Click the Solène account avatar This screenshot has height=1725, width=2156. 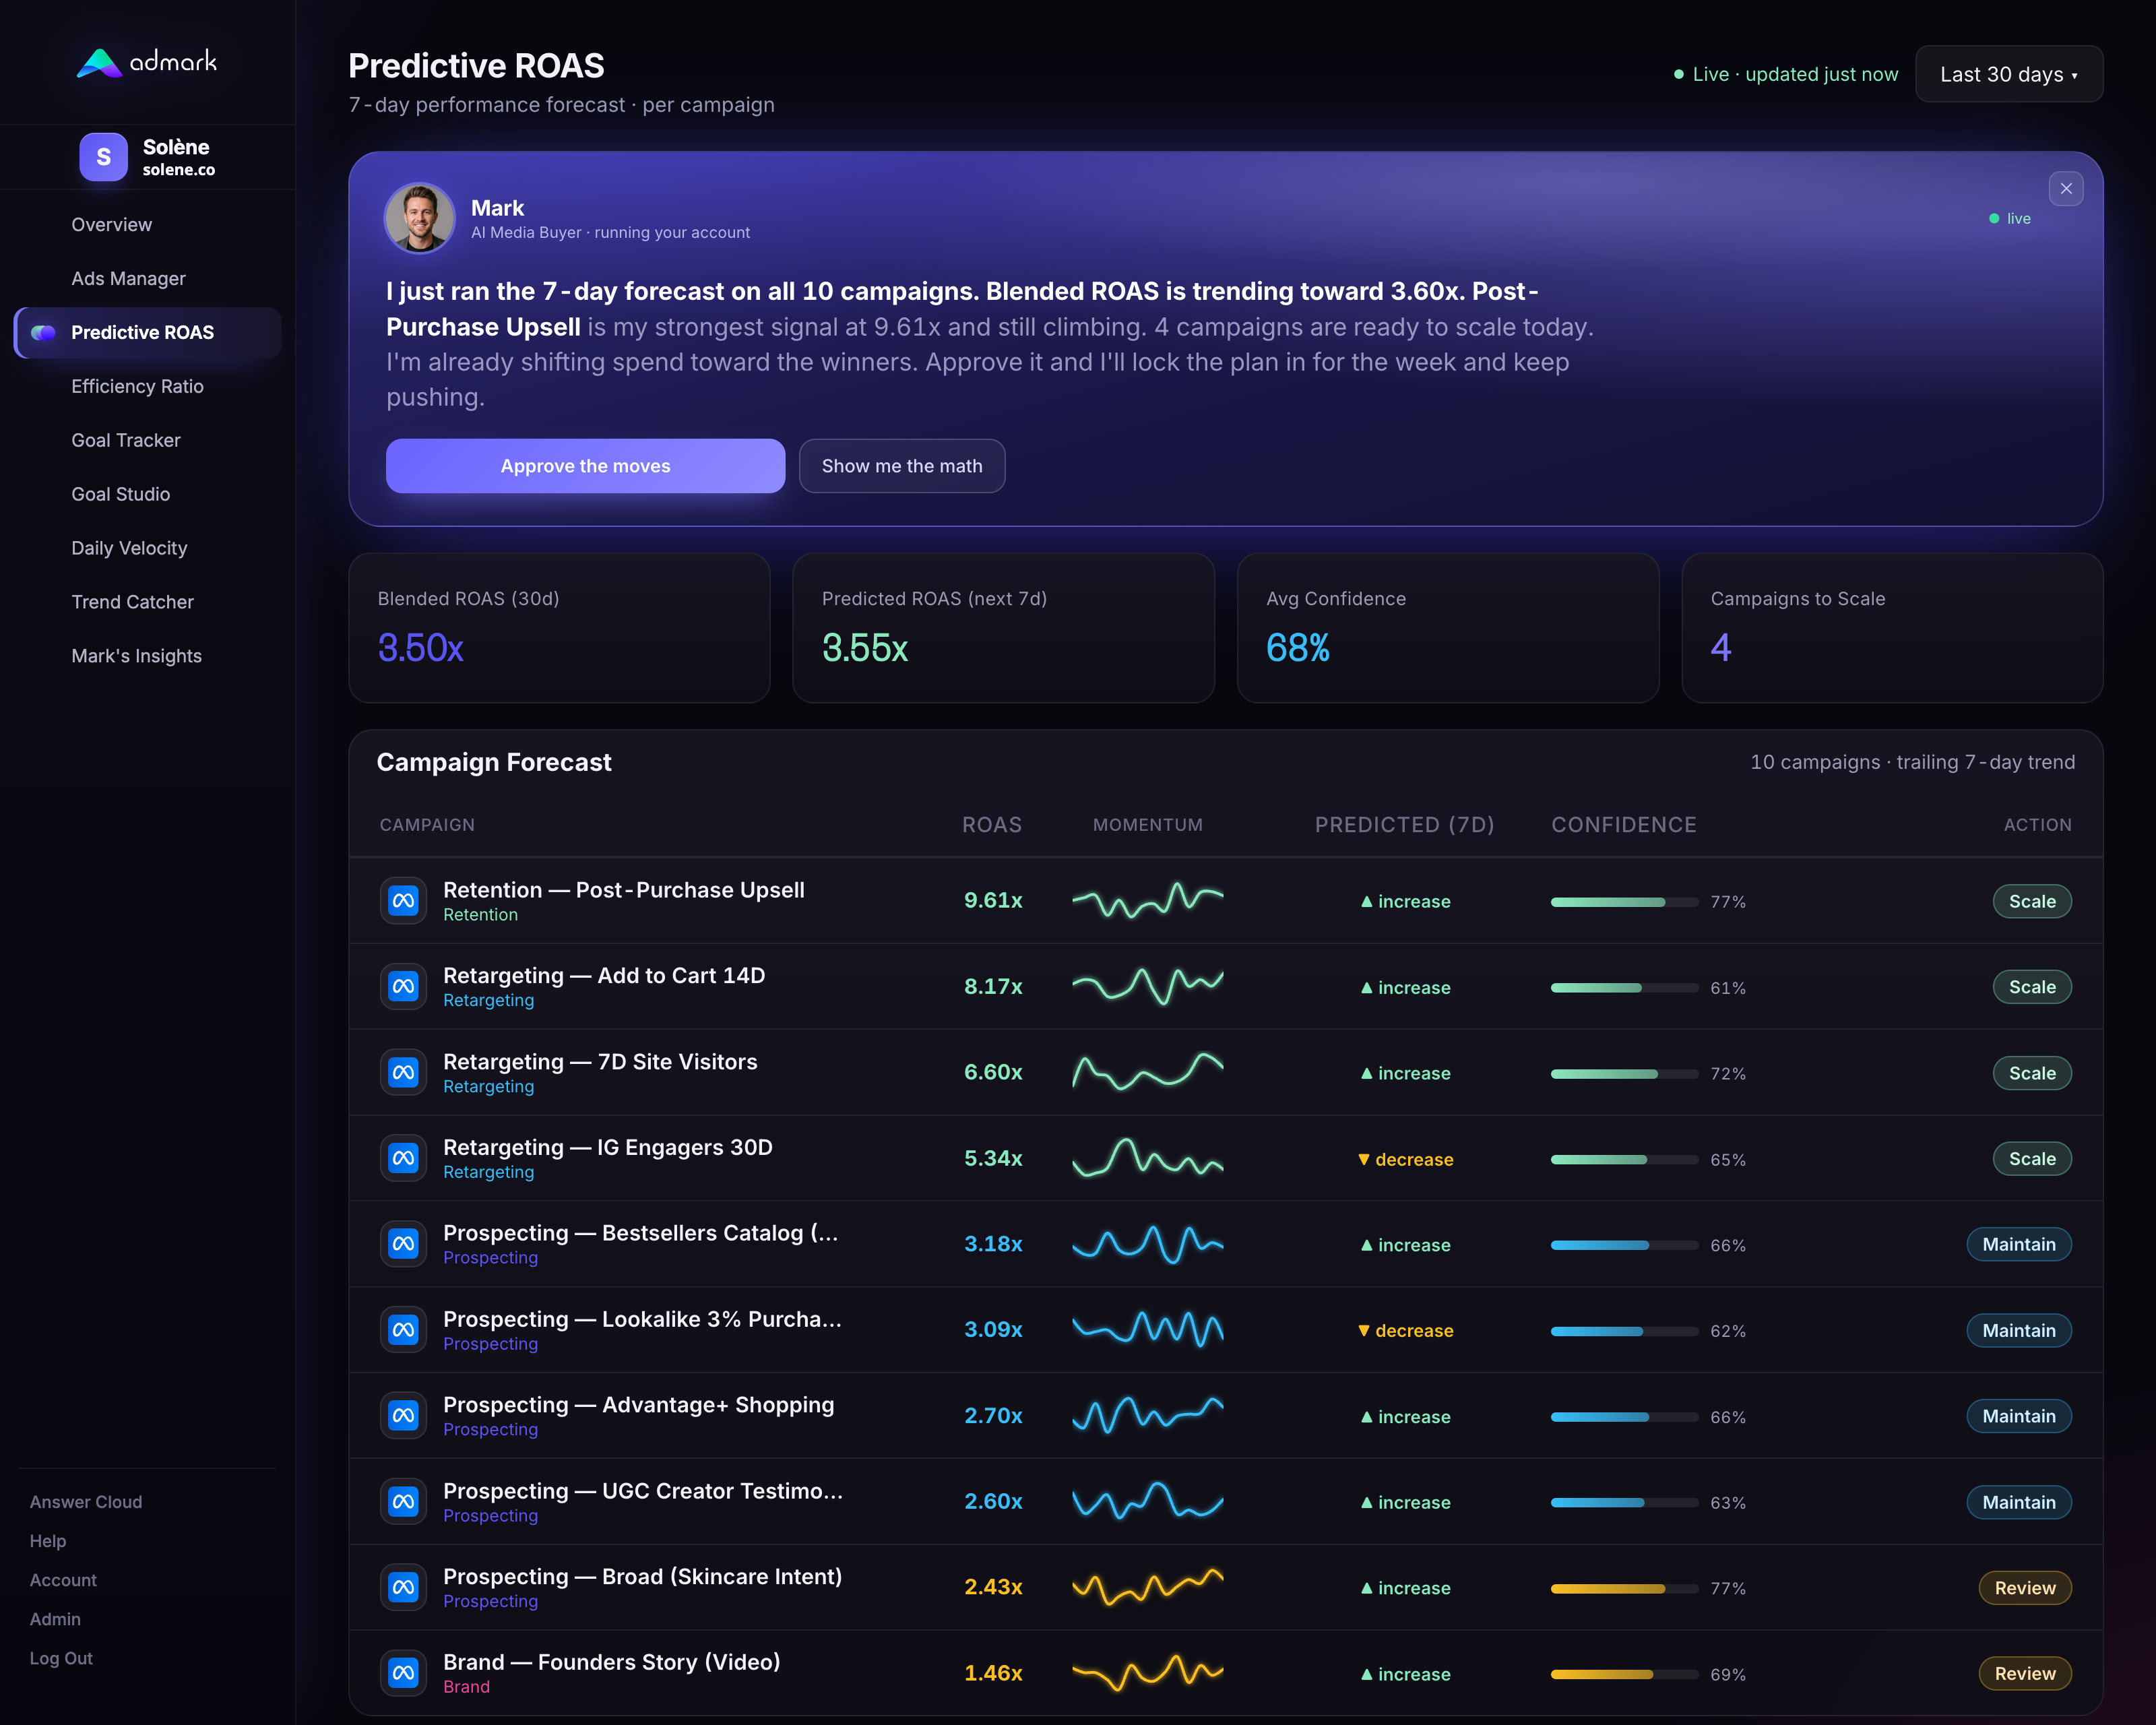(104, 157)
